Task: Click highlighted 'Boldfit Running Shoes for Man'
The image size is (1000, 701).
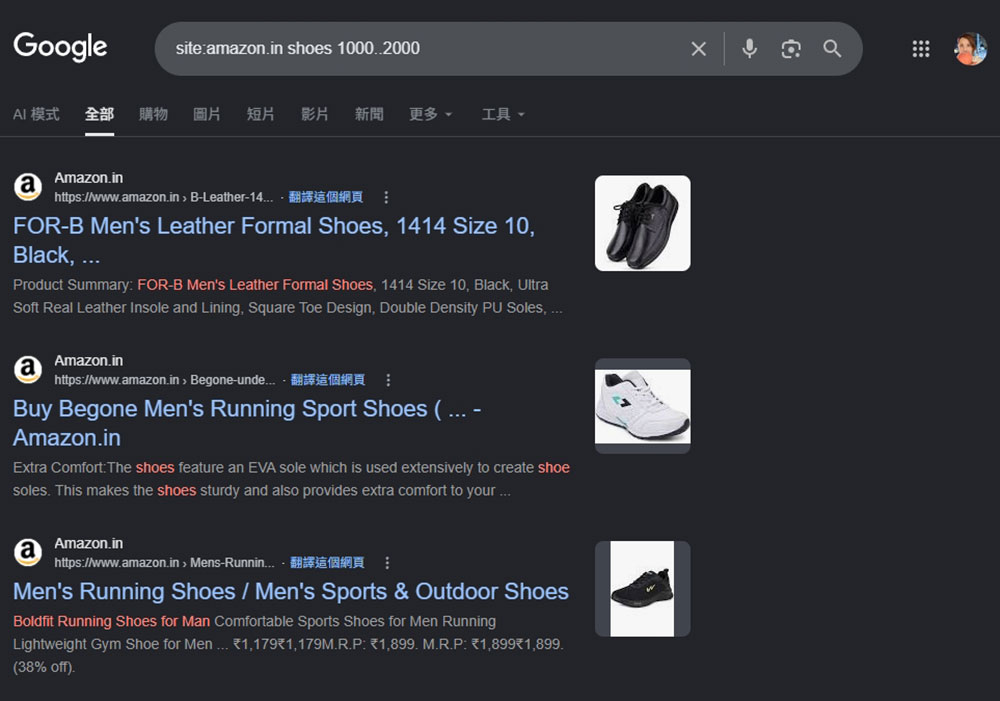Action: [112, 621]
